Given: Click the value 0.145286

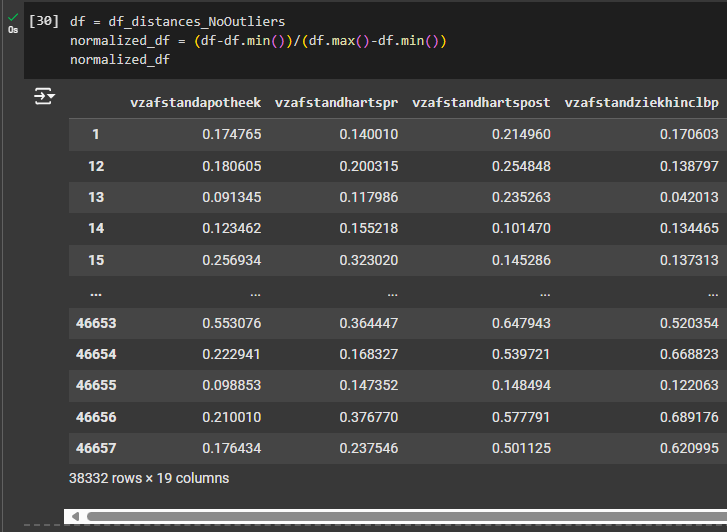Looking at the screenshot, I should [521, 260].
